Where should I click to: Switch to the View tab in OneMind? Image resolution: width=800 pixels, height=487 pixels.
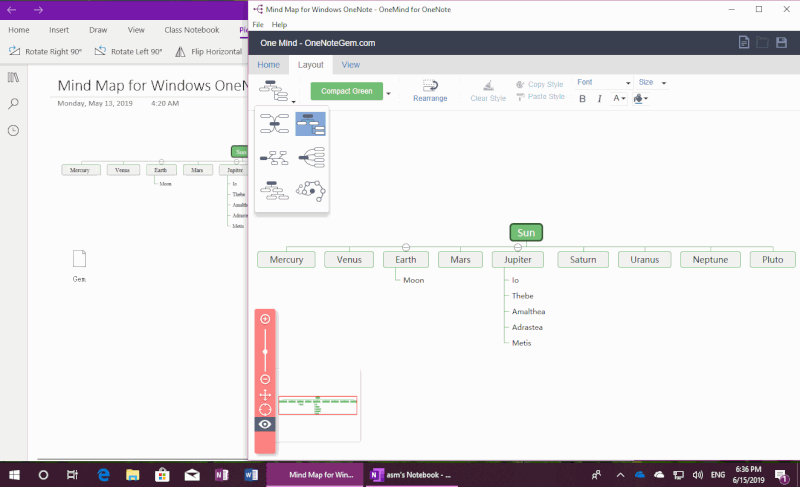[x=351, y=65]
